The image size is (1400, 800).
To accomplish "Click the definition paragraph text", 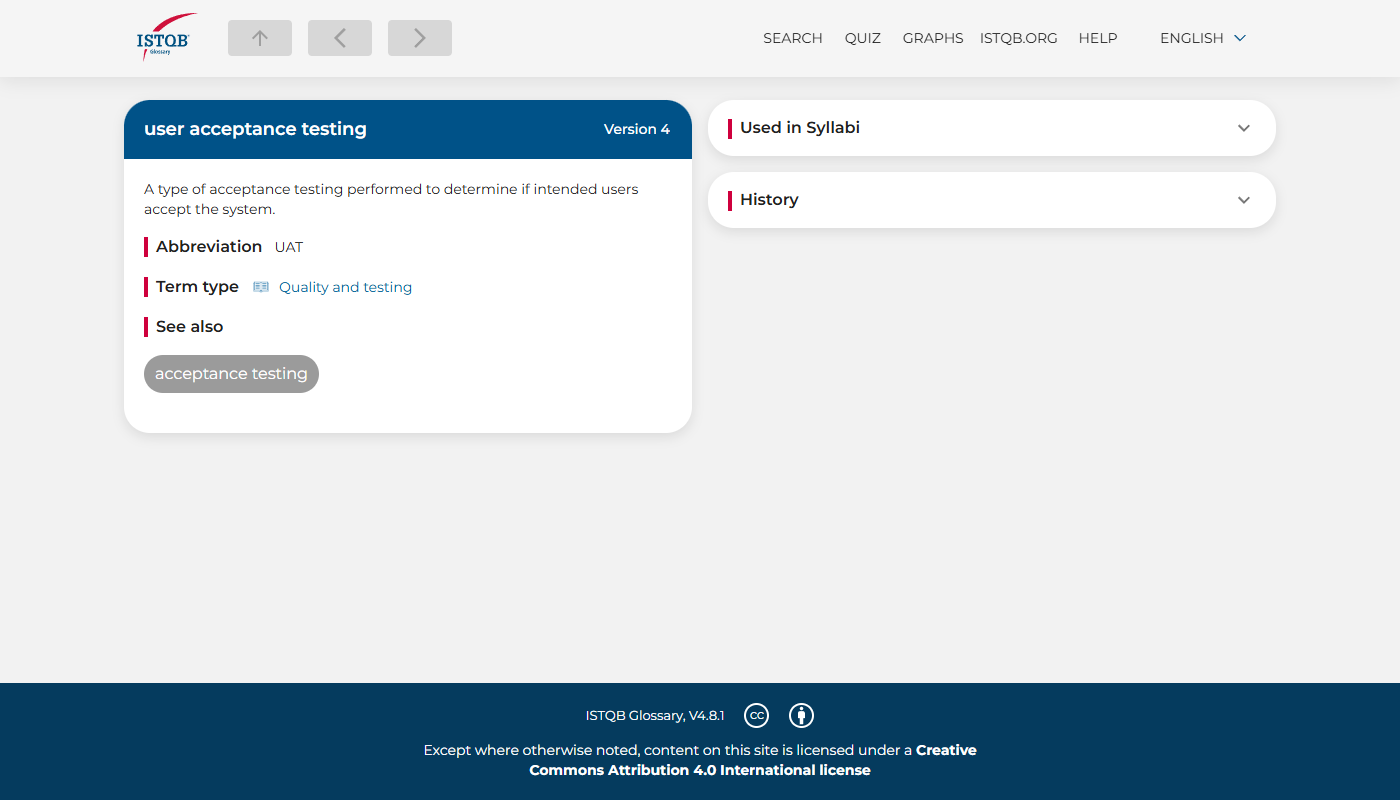I will tap(391, 199).
